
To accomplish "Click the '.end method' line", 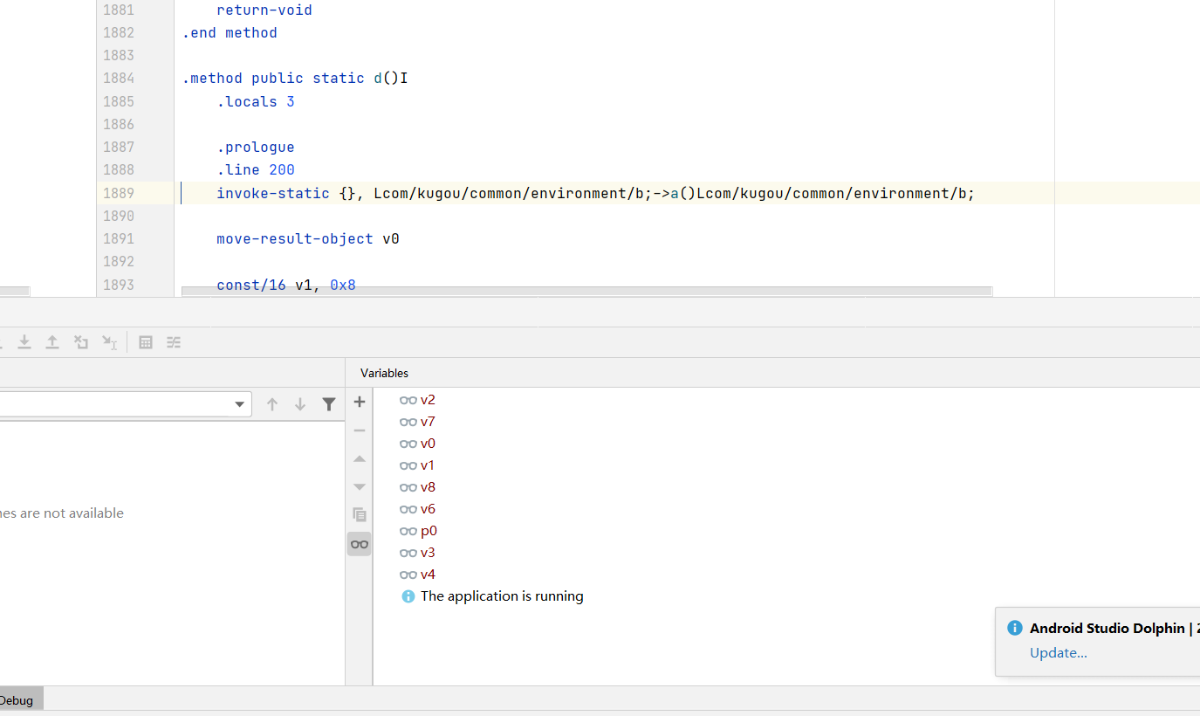I will click(x=230, y=33).
